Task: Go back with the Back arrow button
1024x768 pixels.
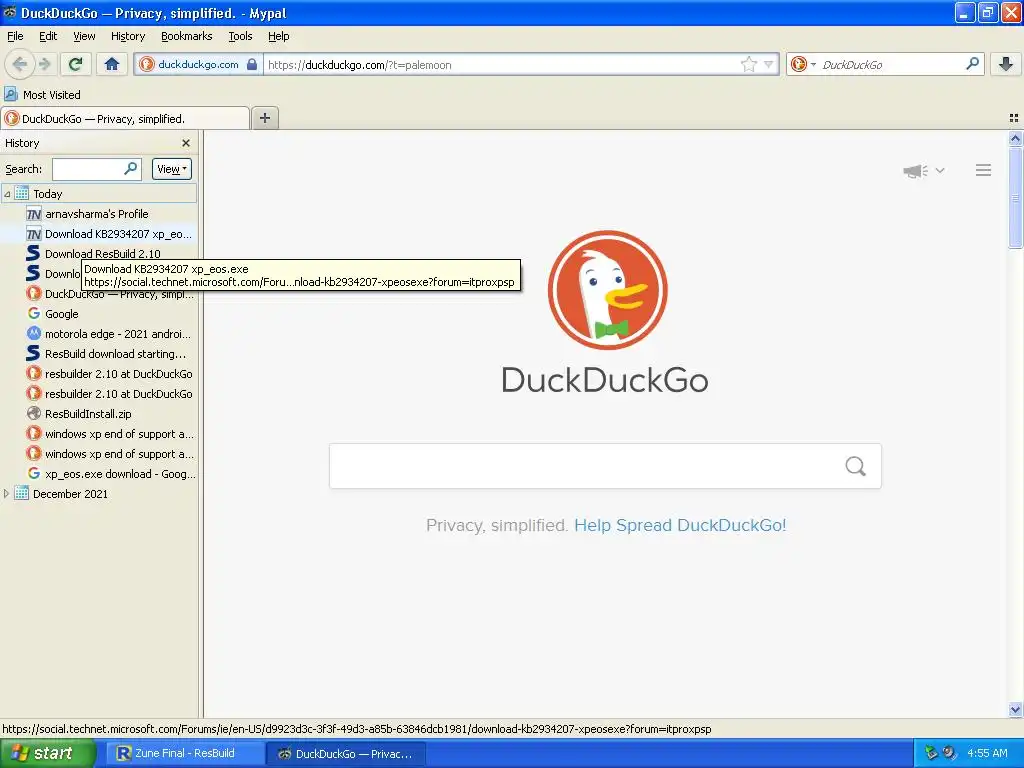Action: point(19,64)
